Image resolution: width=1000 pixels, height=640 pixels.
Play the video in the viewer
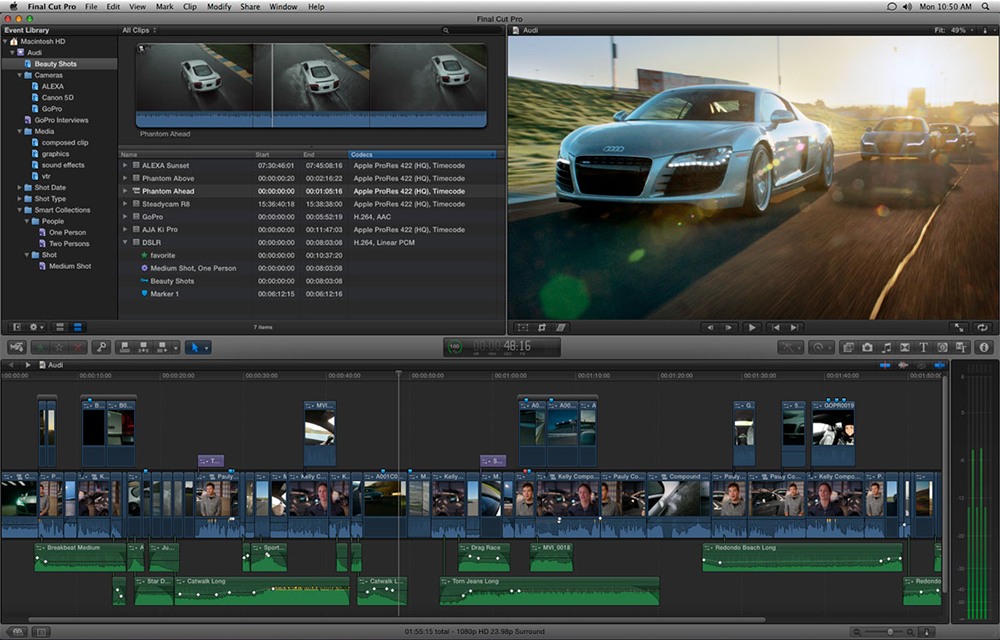pos(752,327)
